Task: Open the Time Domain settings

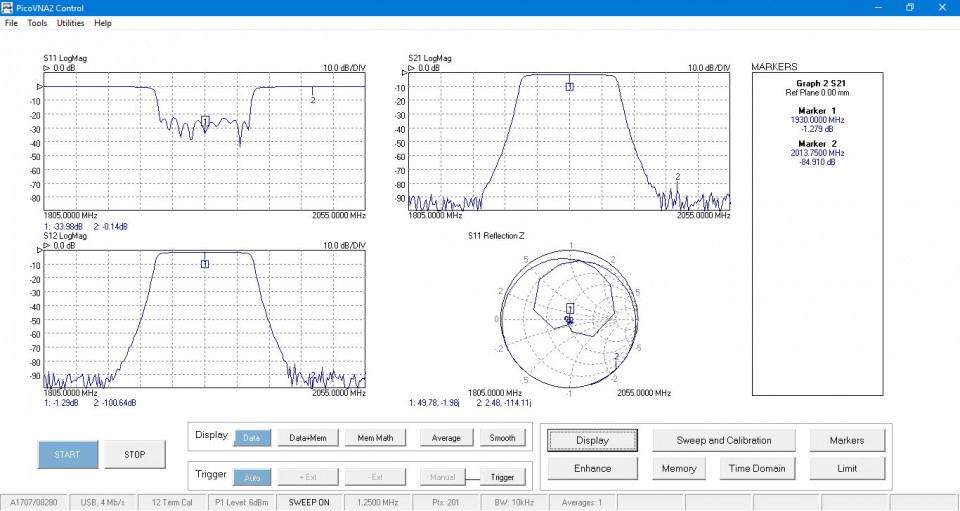Action: [755, 468]
